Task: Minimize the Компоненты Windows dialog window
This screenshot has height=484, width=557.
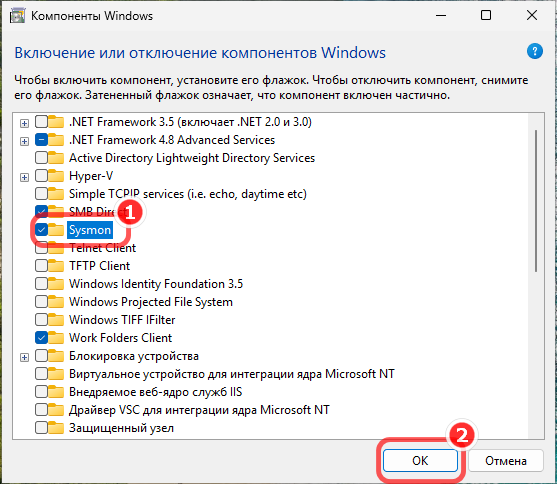Action: pos(441,15)
